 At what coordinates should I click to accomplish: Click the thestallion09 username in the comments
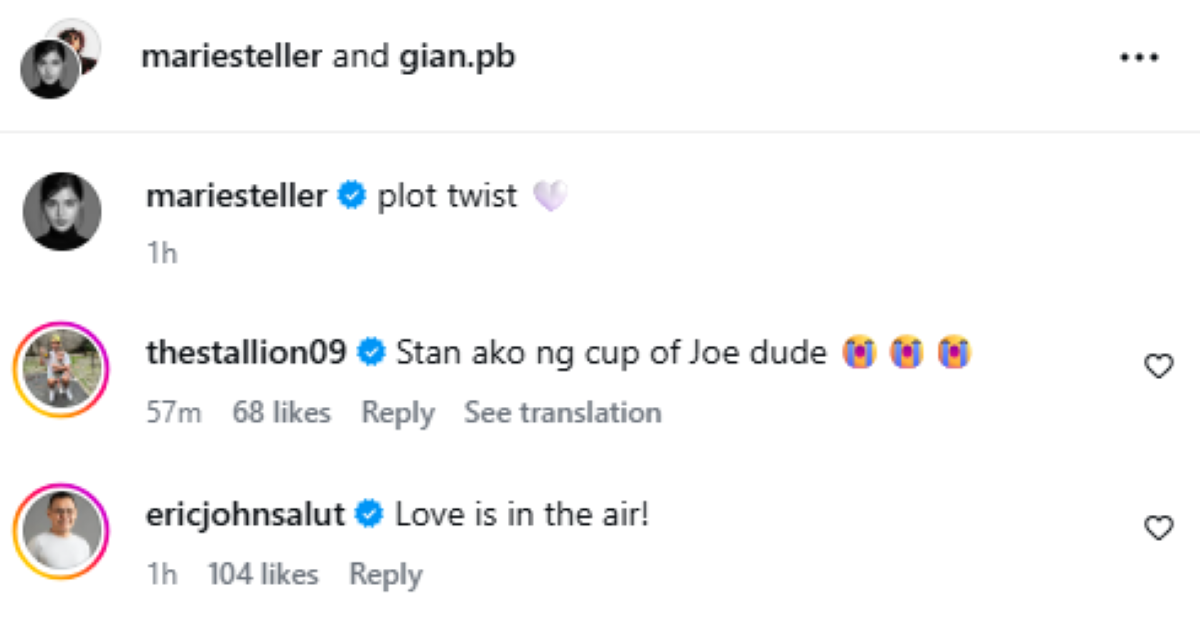click(246, 352)
